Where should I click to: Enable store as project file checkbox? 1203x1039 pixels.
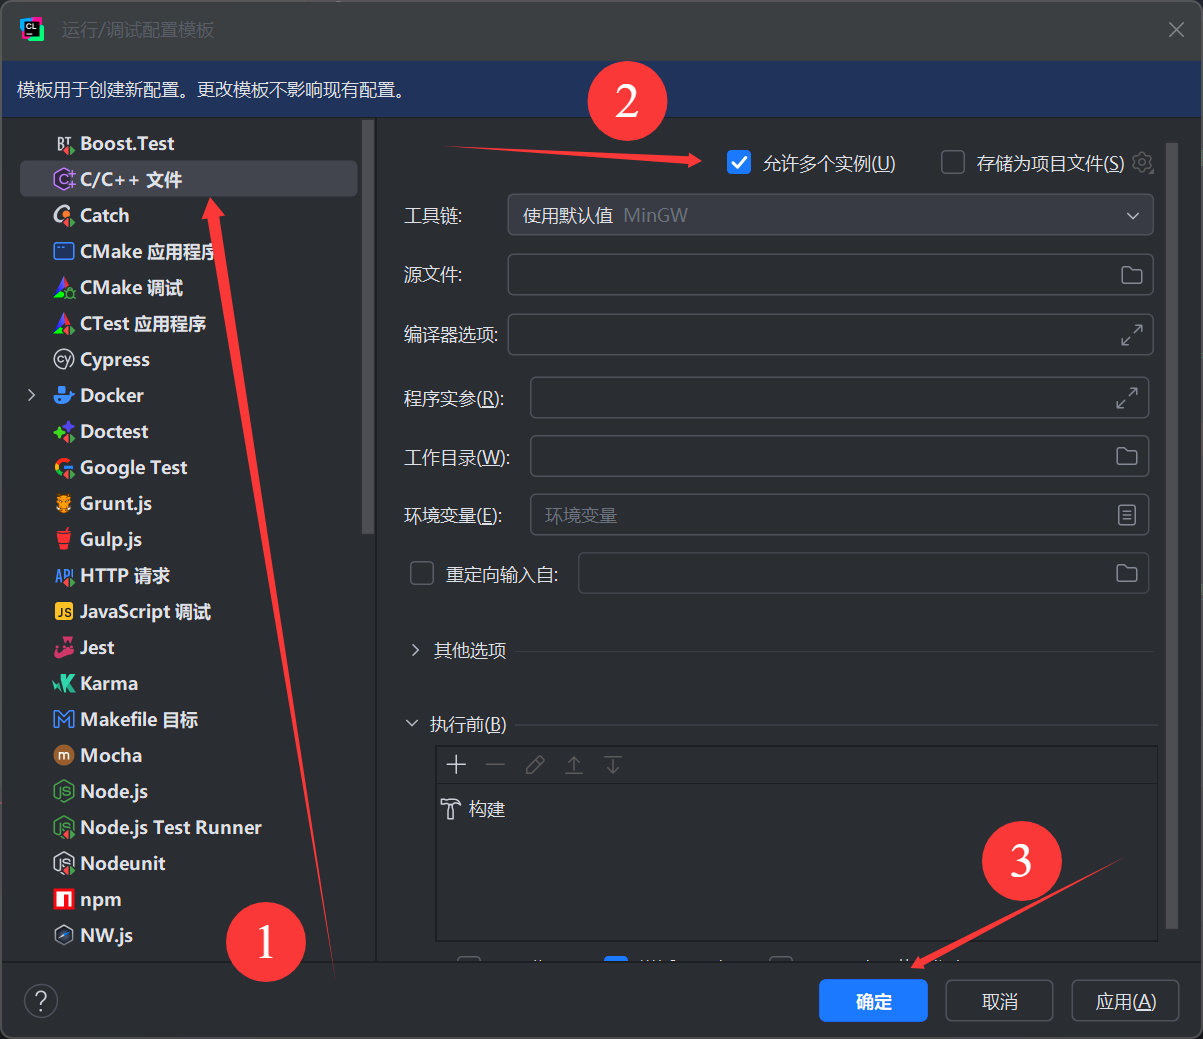click(953, 162)
